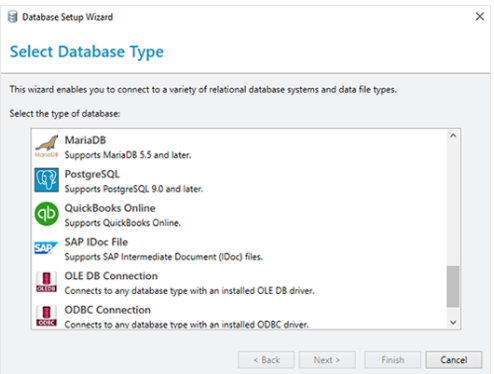Click the Next > button
Viewport: 494px width, 374px height.
click(x=327, y=360)
